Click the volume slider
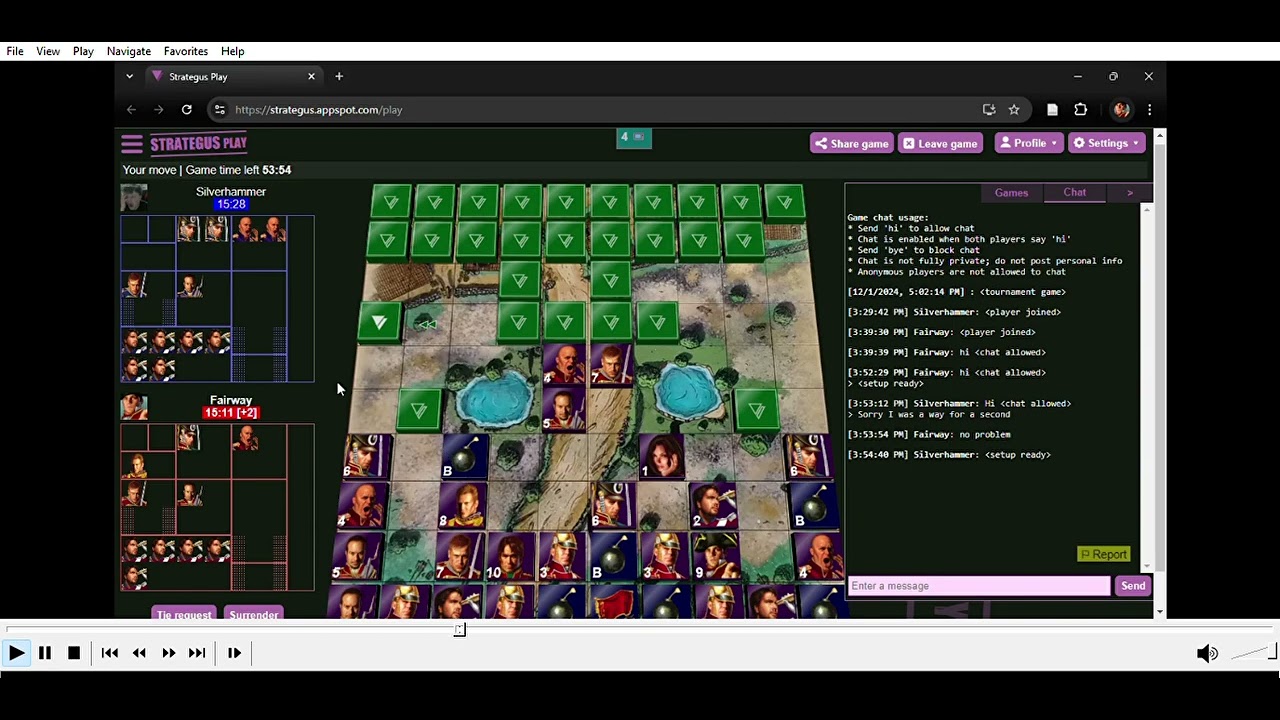1280x720 pixels. coord(1253,653)
